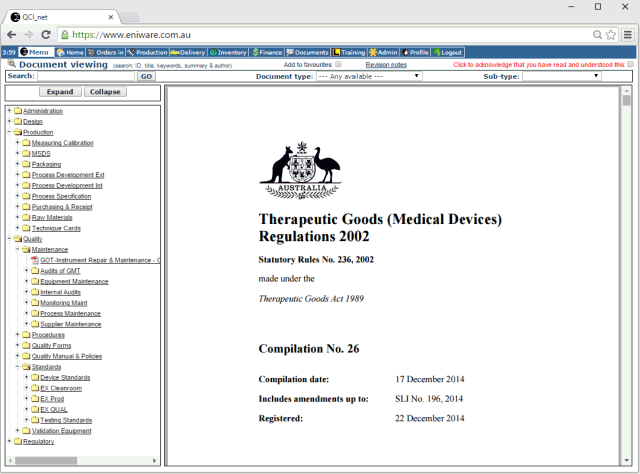Bookmark page with the star icon

tap(611, 35)
